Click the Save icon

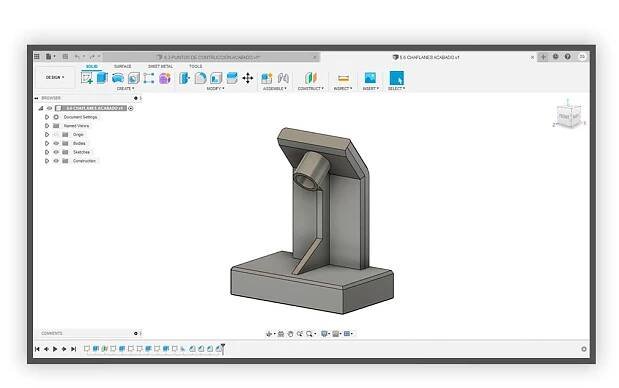(66, 57)
